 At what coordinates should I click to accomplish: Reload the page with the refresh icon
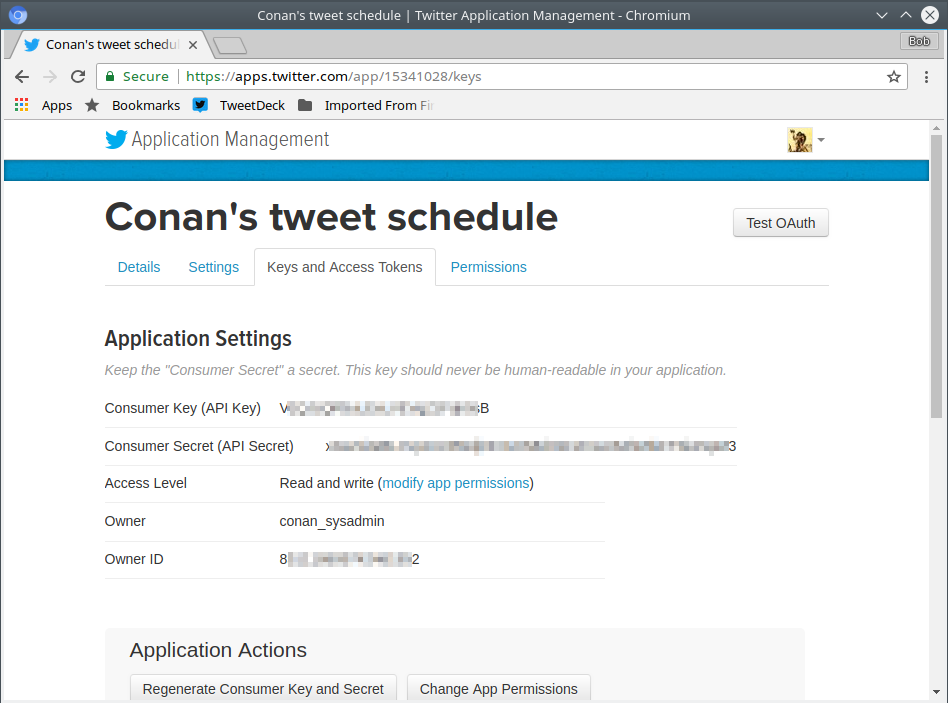(x=78, y=77)
